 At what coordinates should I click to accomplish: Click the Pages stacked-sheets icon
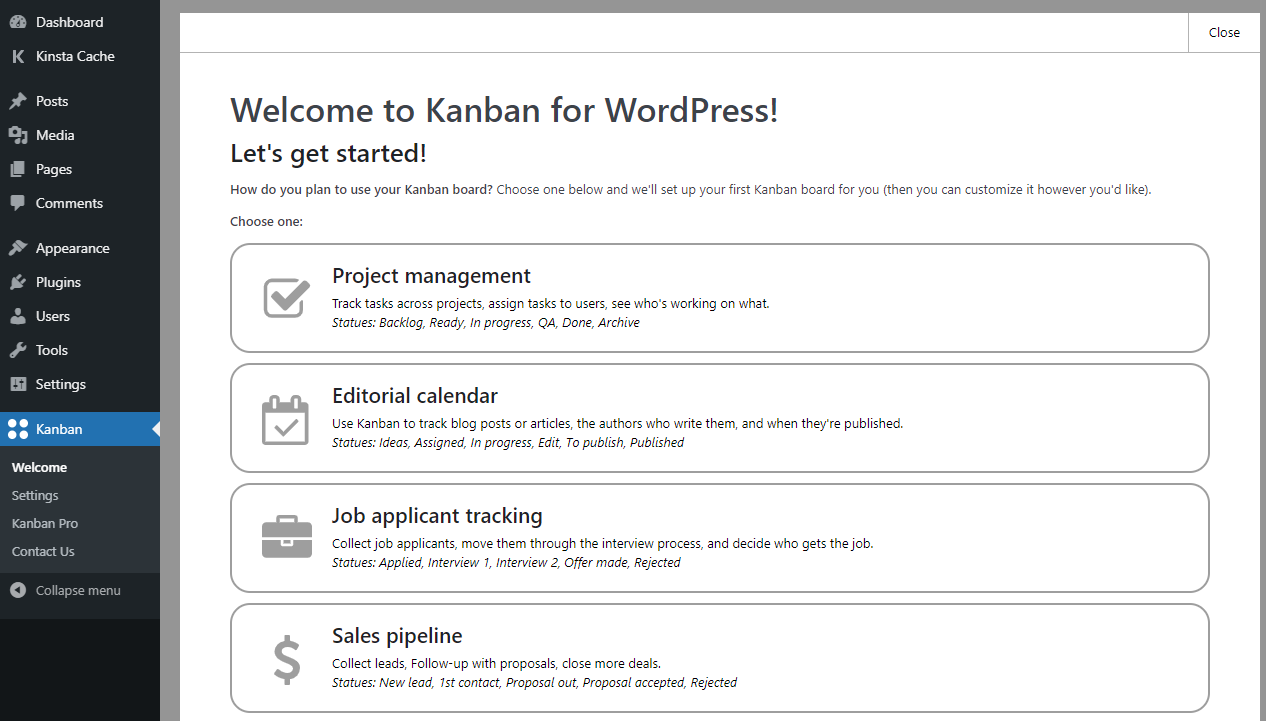(18, 169)
